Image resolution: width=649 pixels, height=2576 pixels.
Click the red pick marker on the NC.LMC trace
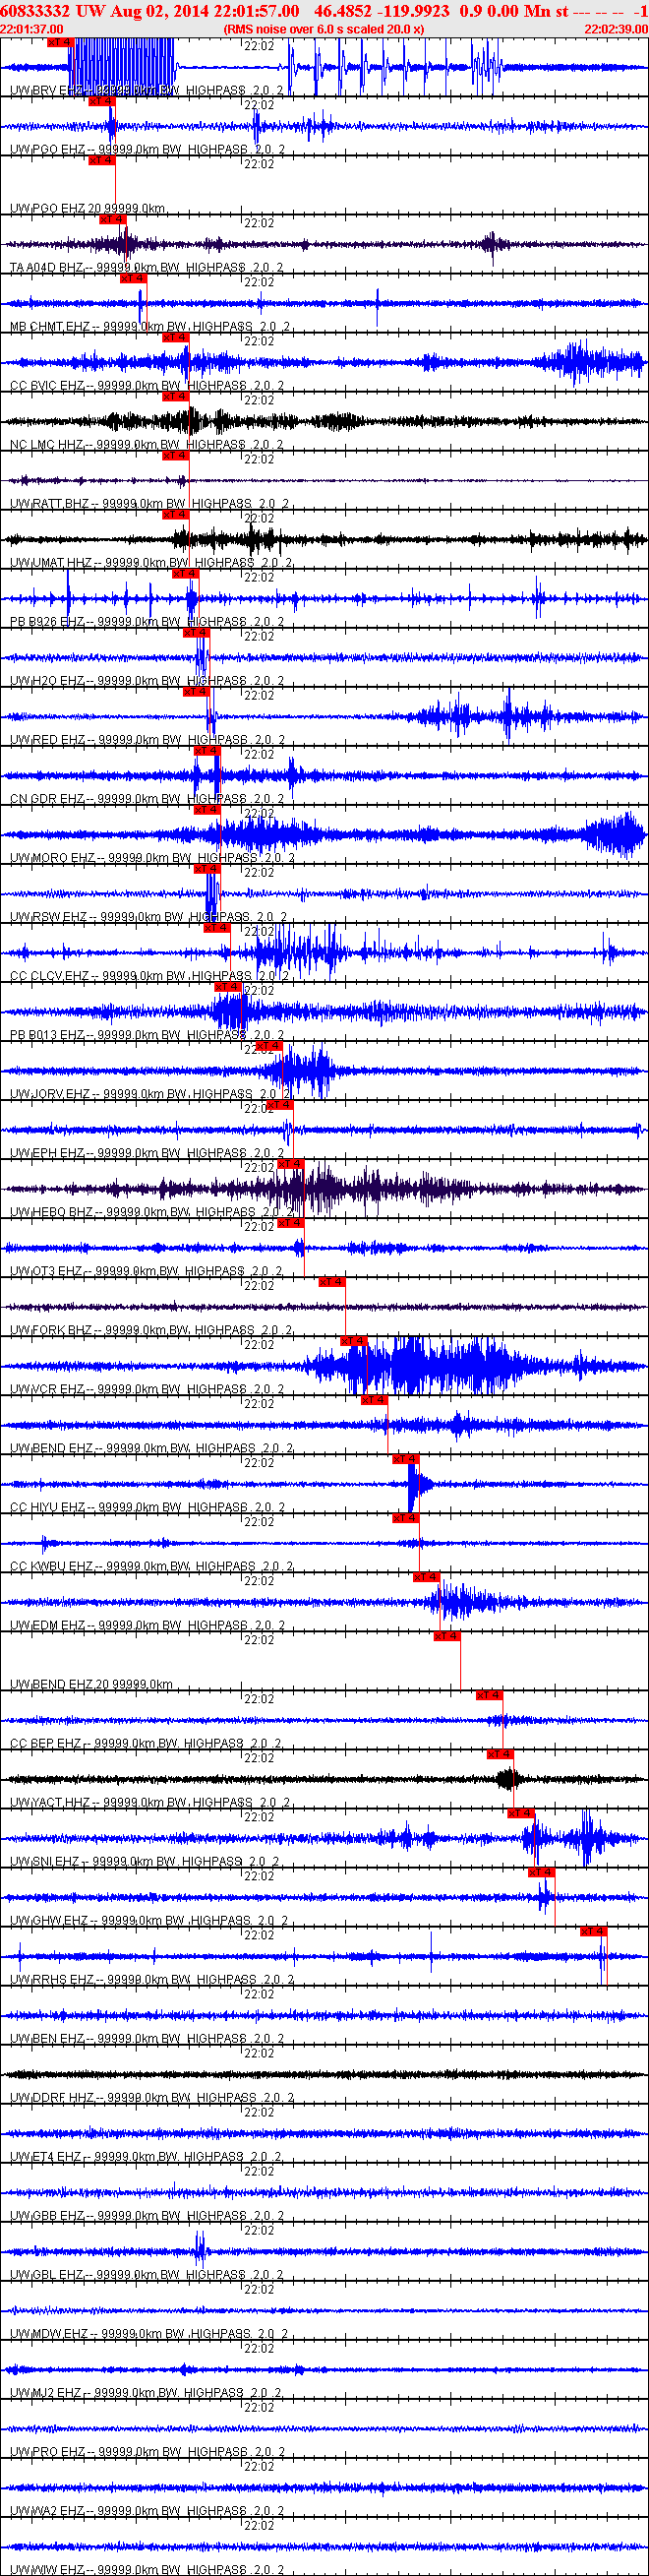(x=175, y=397)
